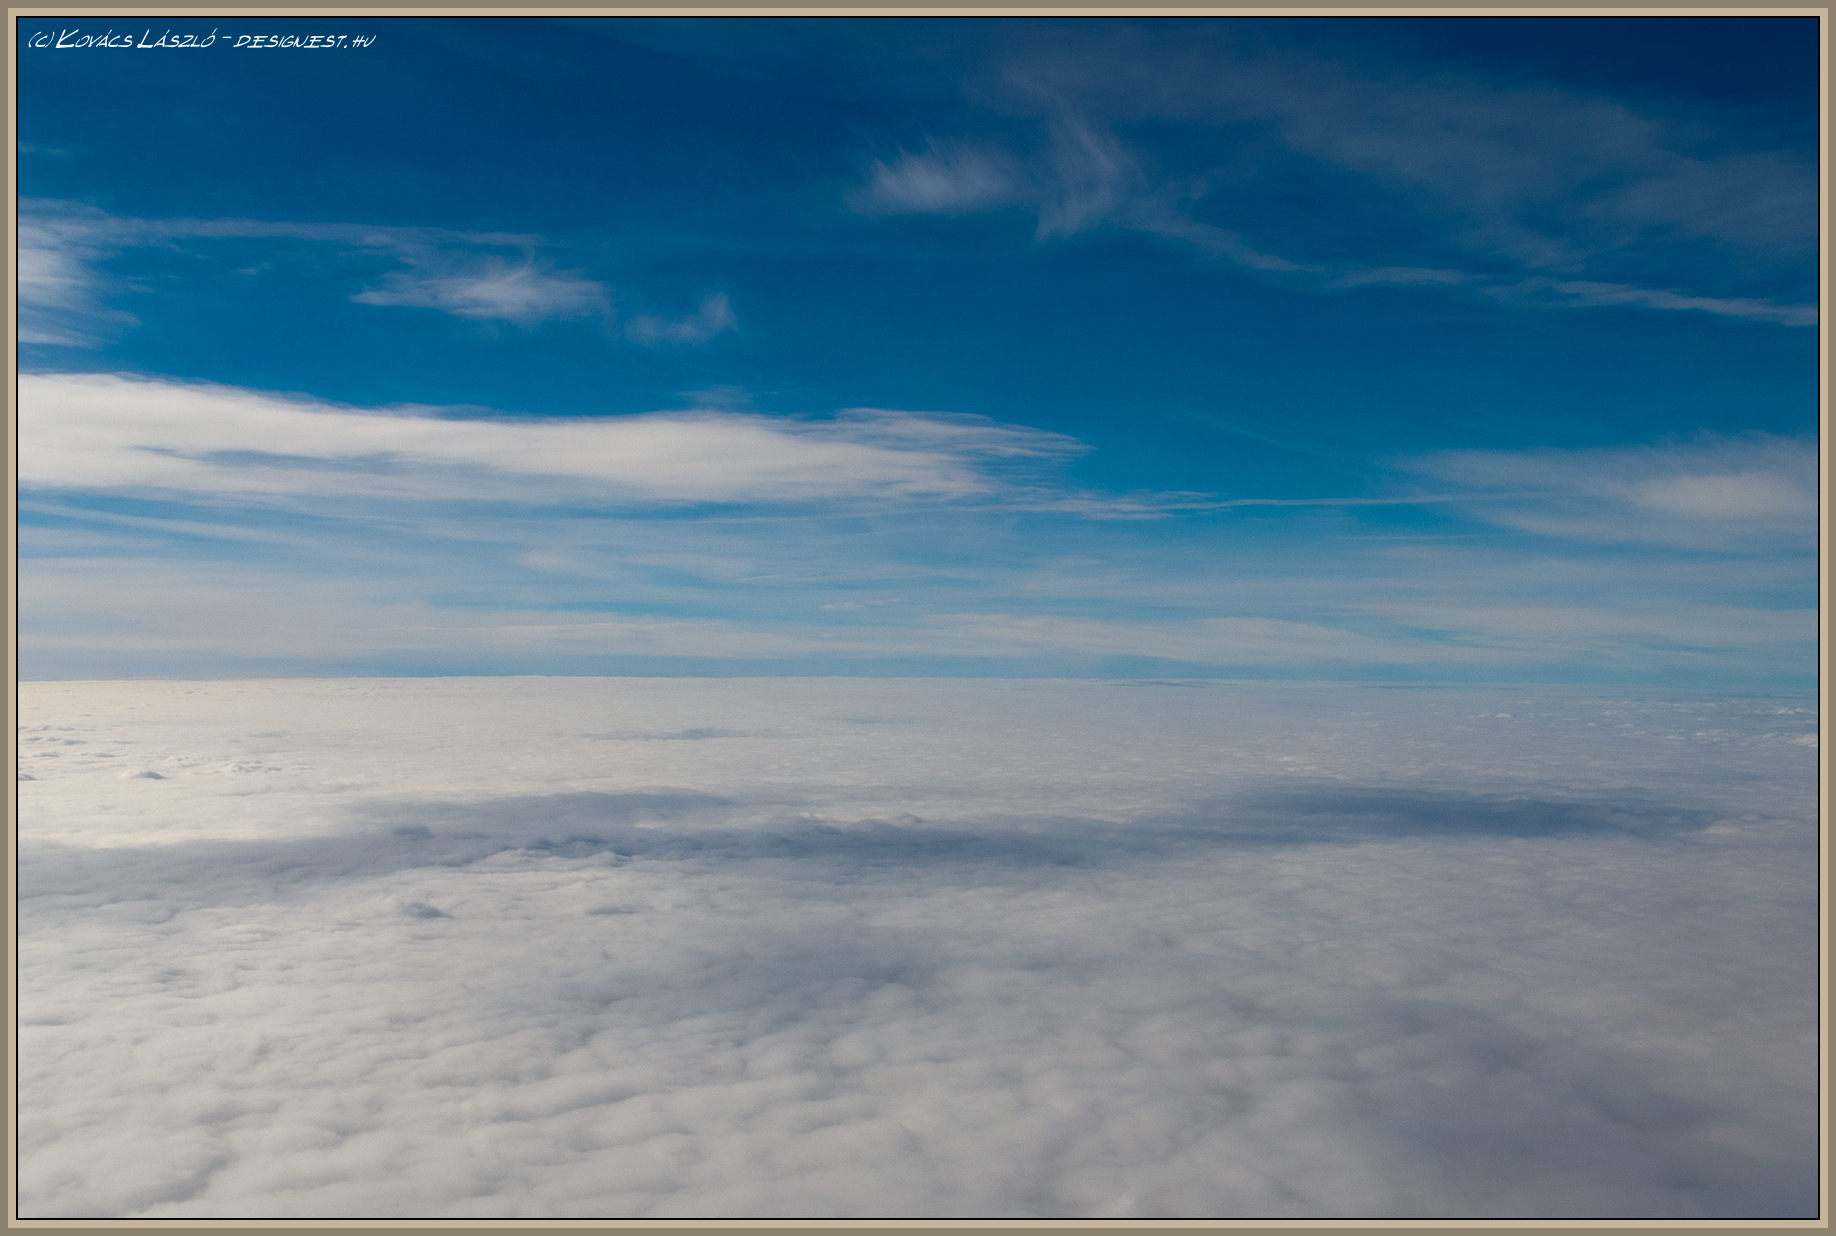Click the tiny cloud wisp right of feathery cloud
This screenshot has height=1236, width=1836.
click(x=685, y=322)
